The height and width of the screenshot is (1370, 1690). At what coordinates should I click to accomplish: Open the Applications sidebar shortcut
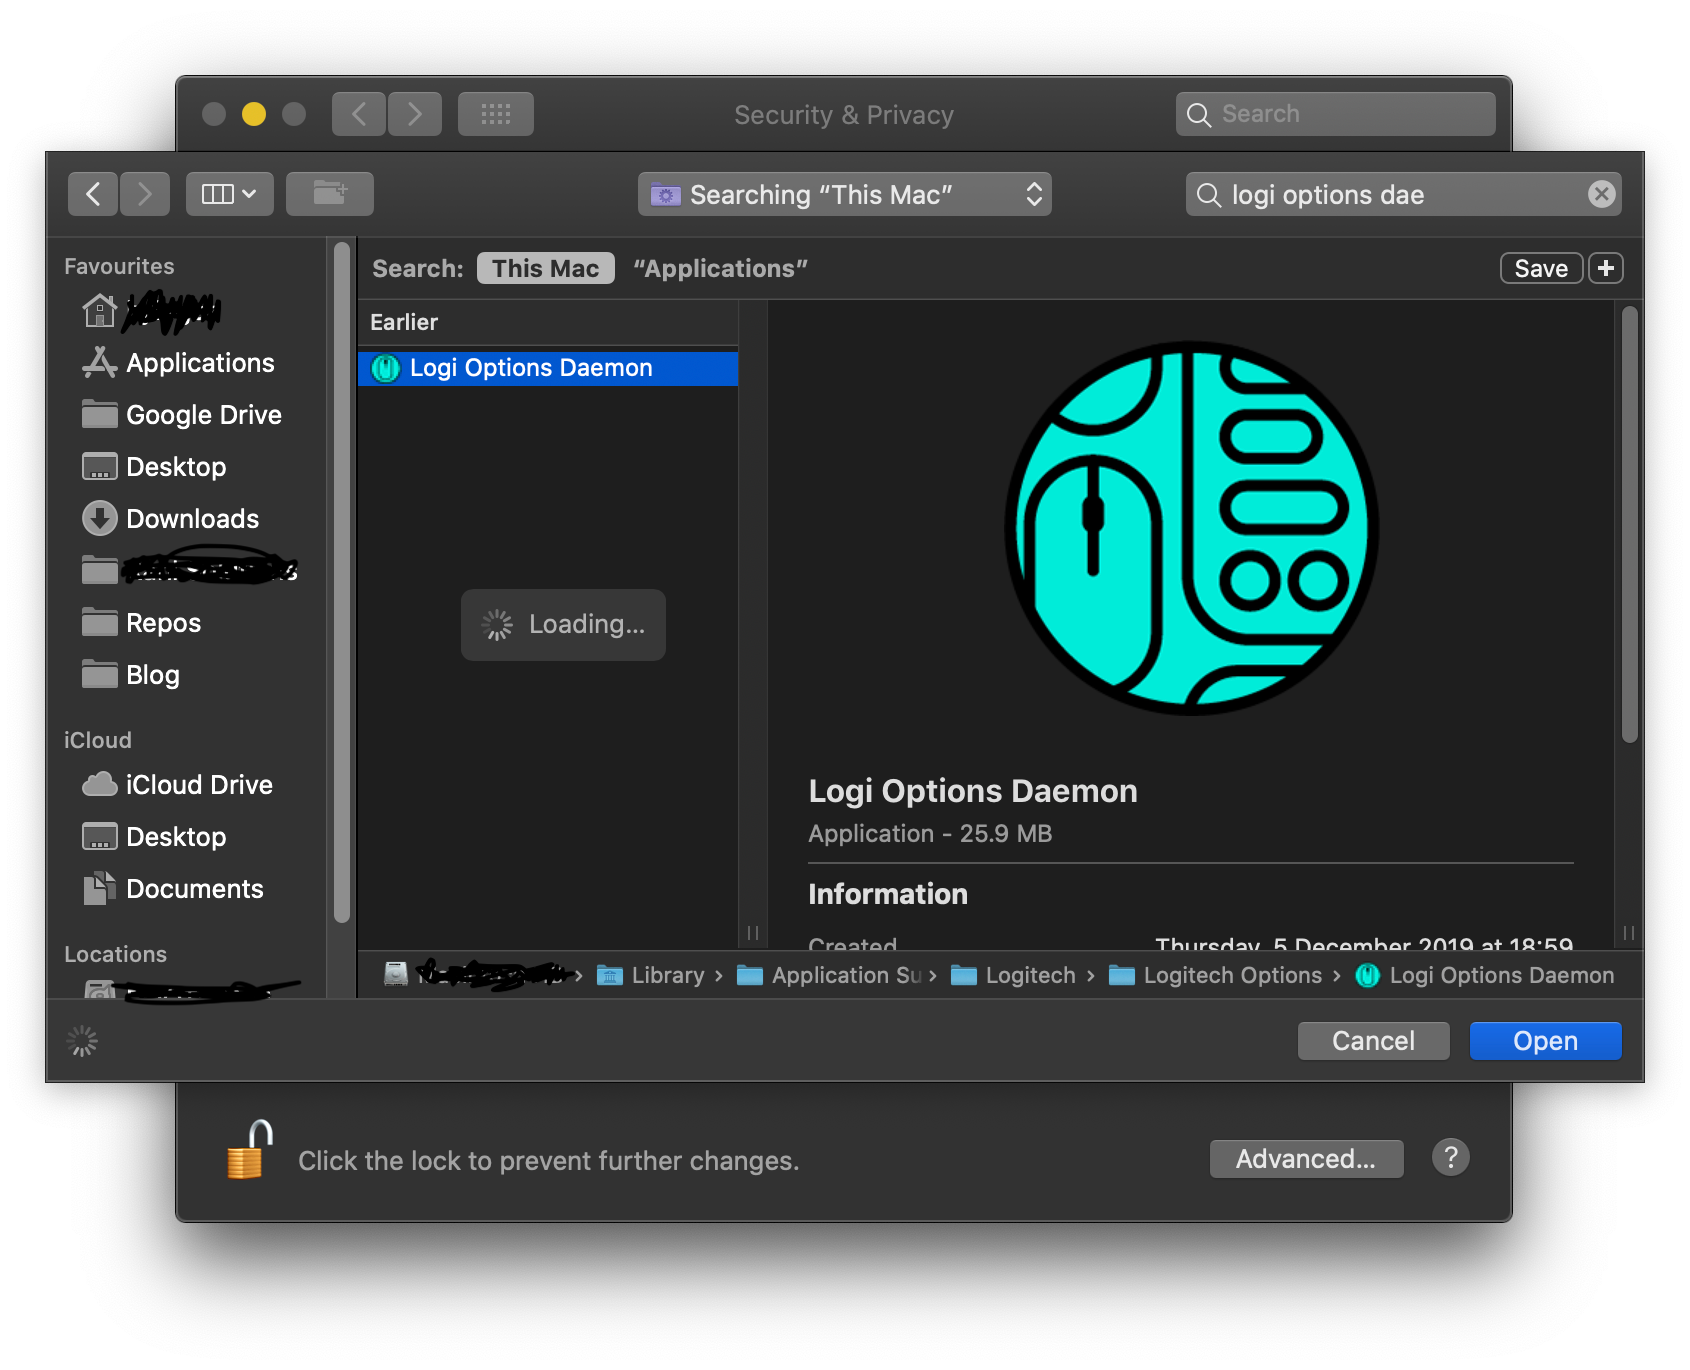tap(199, 362)
